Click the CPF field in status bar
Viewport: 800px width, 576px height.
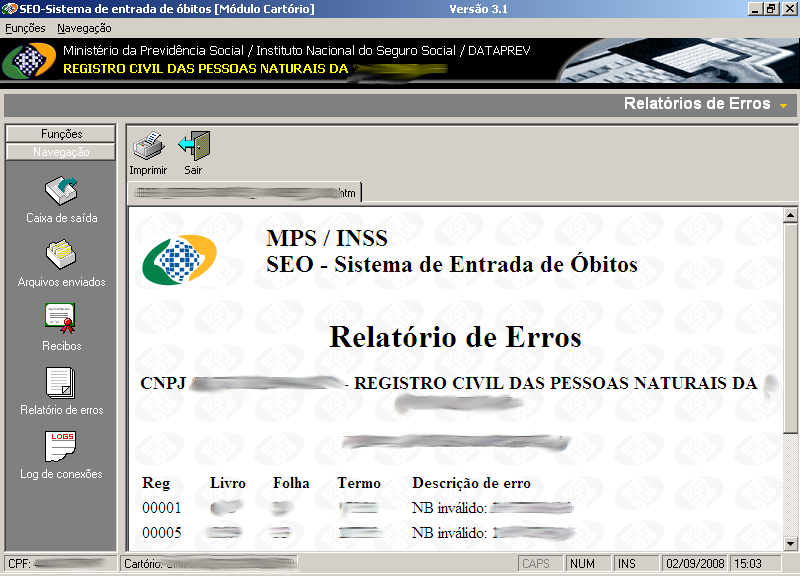[60, 563]
